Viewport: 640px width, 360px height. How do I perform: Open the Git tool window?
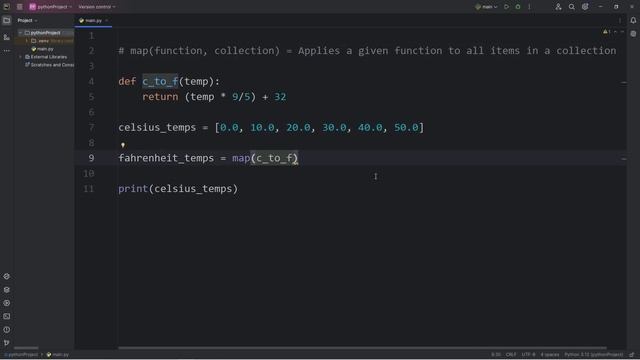(x=7, y=342)
